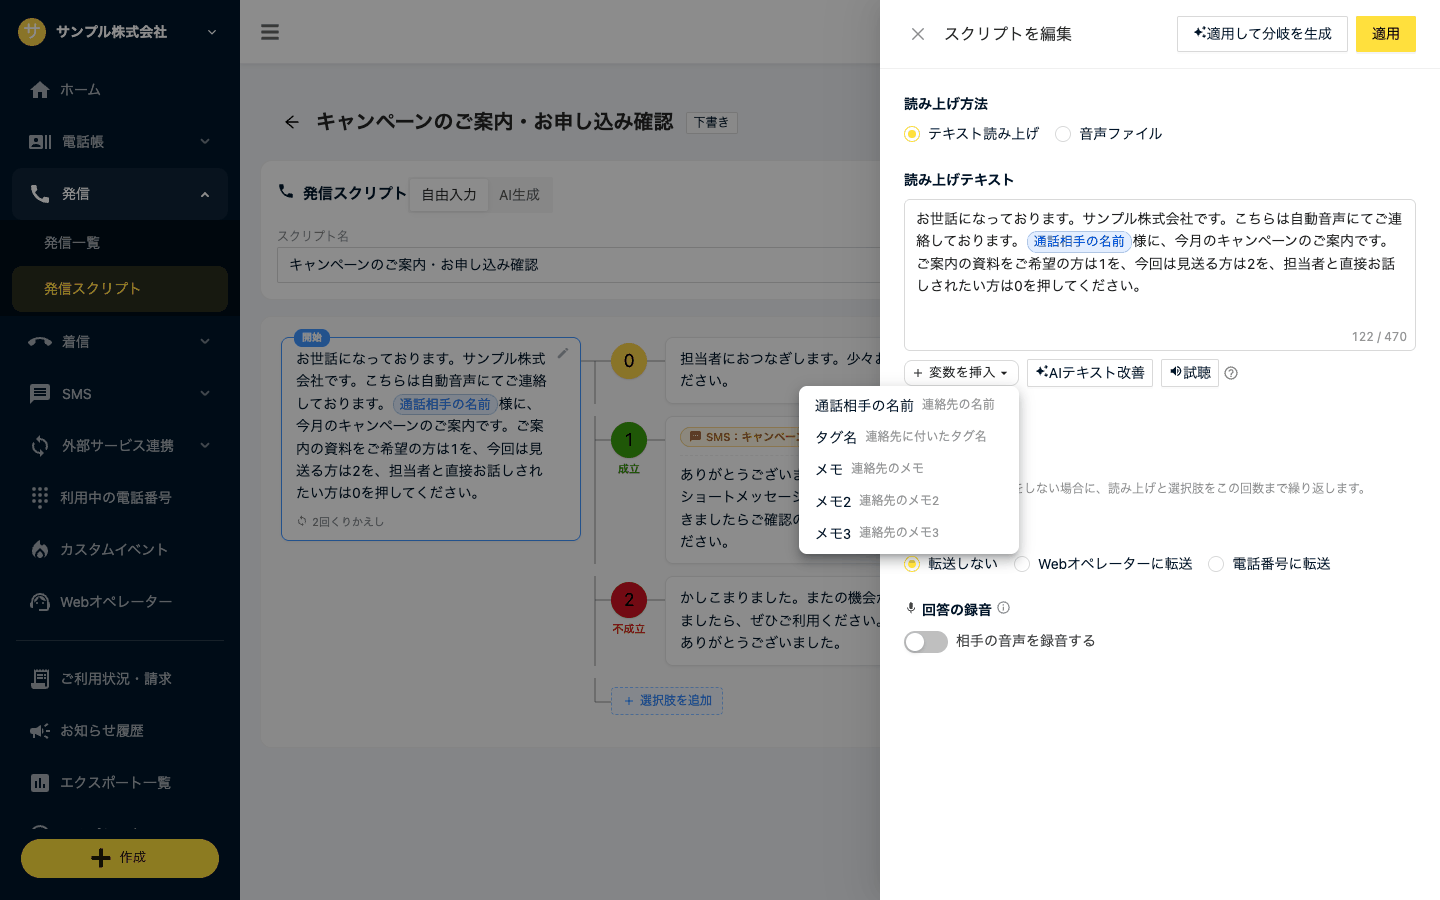Viewport: 1440px width, 900px height.
Task: Click the 試聴 preview button
Action: (1190, 373)
